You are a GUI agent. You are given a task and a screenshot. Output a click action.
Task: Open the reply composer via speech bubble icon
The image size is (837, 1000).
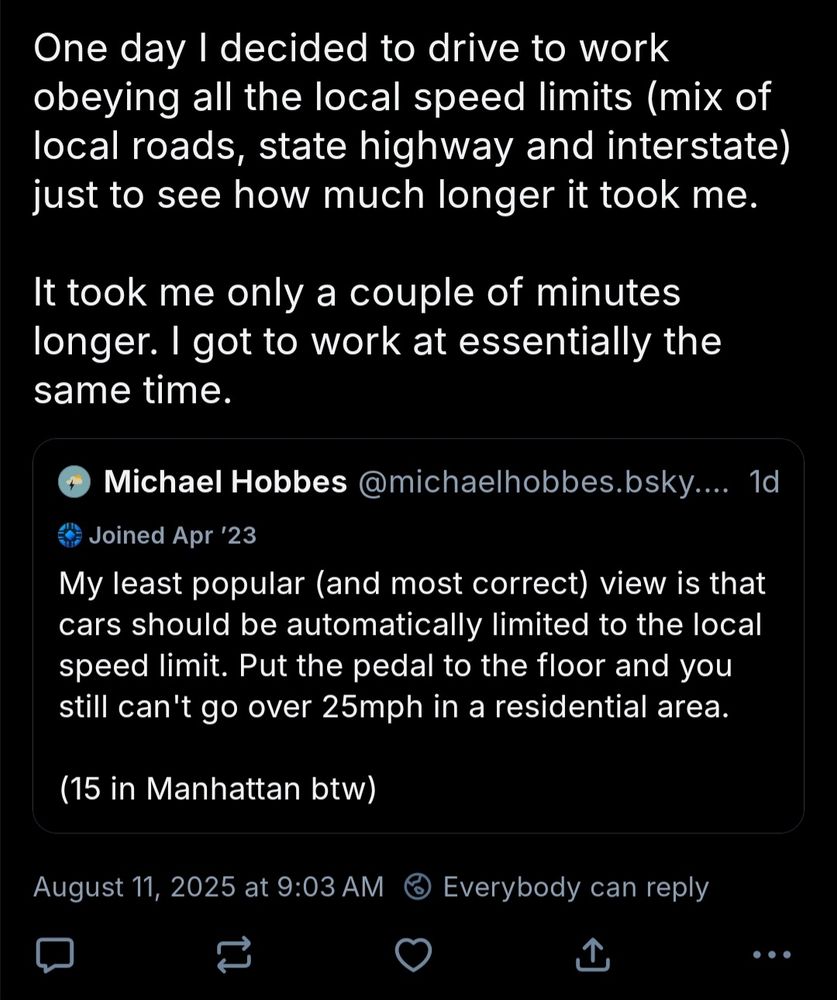coord(55,956)
